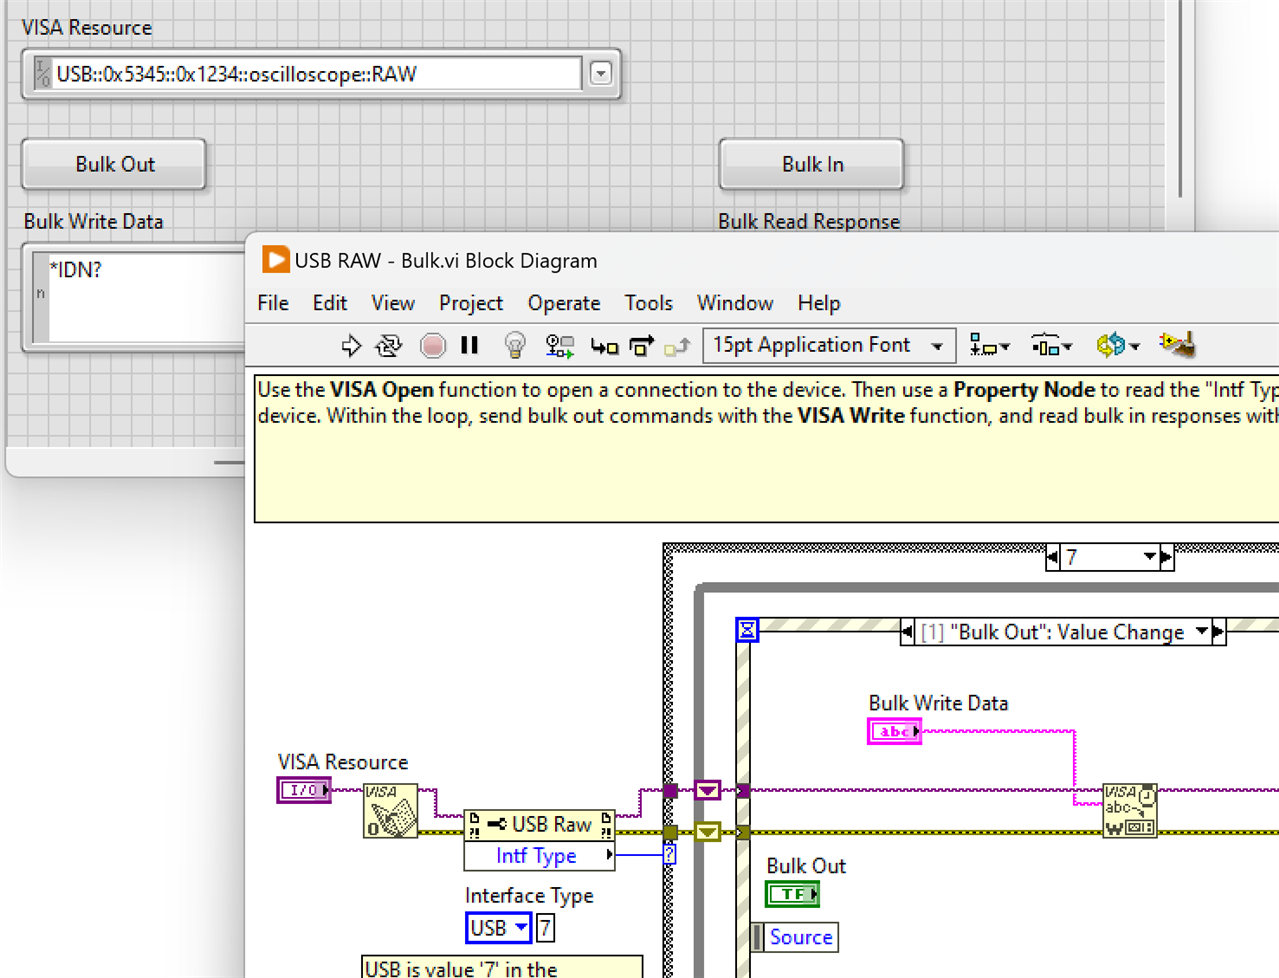Image resolution: width=1279 pixels, height=978 pixels.
Task: Select the Bulk Out boolean TF terminal
Action: click(x=793, y=894)
